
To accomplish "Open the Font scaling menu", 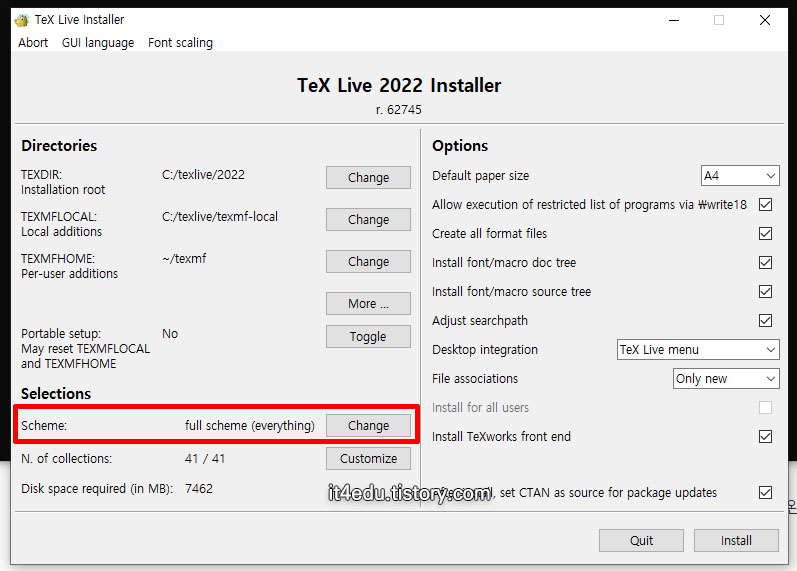I will point(180,43).
